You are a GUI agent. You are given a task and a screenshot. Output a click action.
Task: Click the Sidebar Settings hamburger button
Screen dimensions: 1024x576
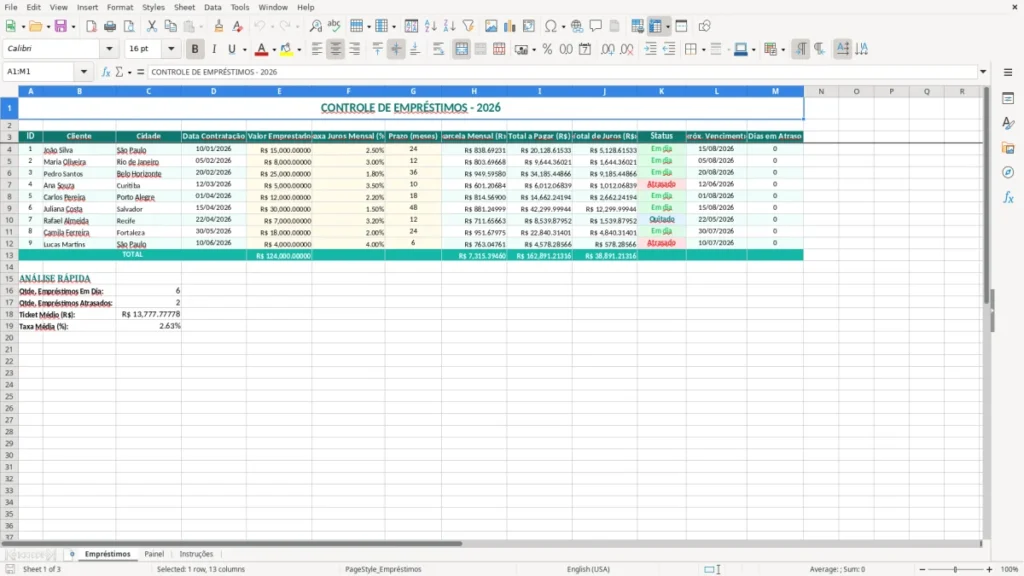coord(1008,72)
